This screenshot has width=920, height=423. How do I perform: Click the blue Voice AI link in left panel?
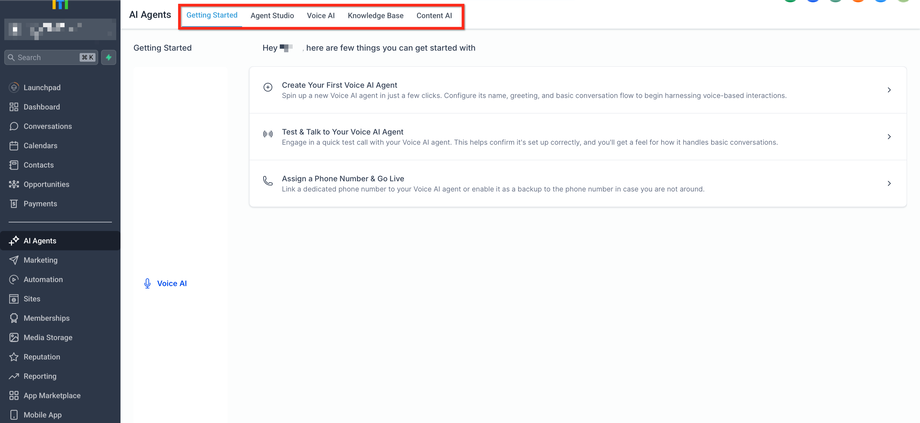tap(165, 283)
